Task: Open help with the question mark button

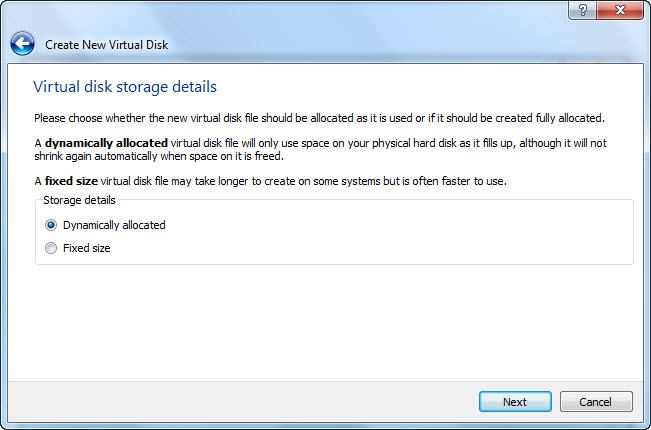Action: (582, 10)
